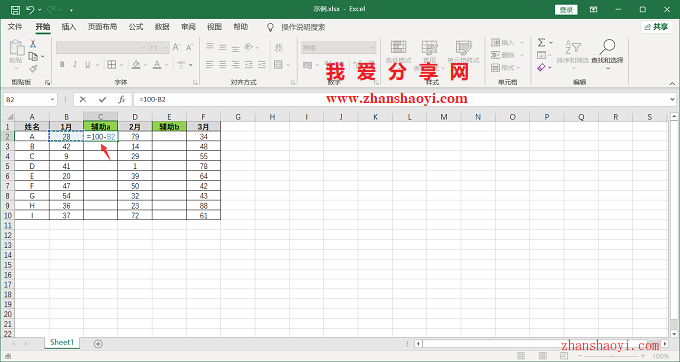The image size is (680, 362).
Task: Click the Cell Styles icon
Action: (464, 47)
